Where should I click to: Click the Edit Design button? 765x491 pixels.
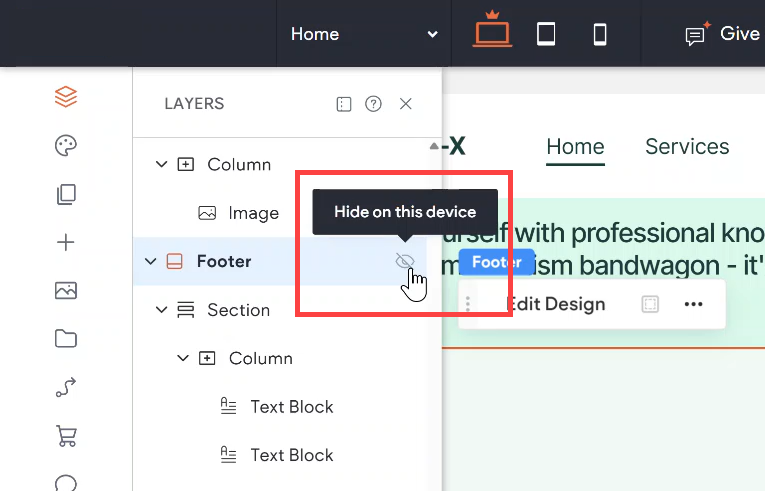click(x=555, y=304)
